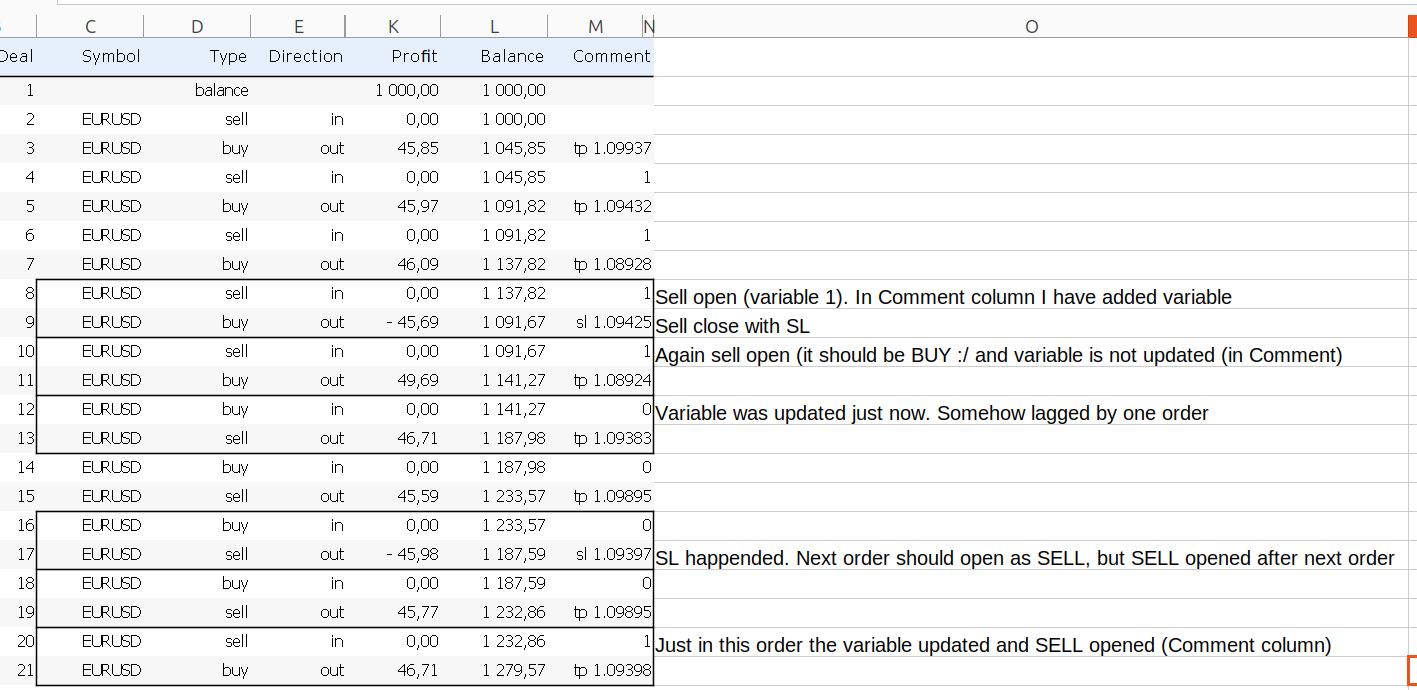Select comment 'tp 1.08924'

point(613,380)
